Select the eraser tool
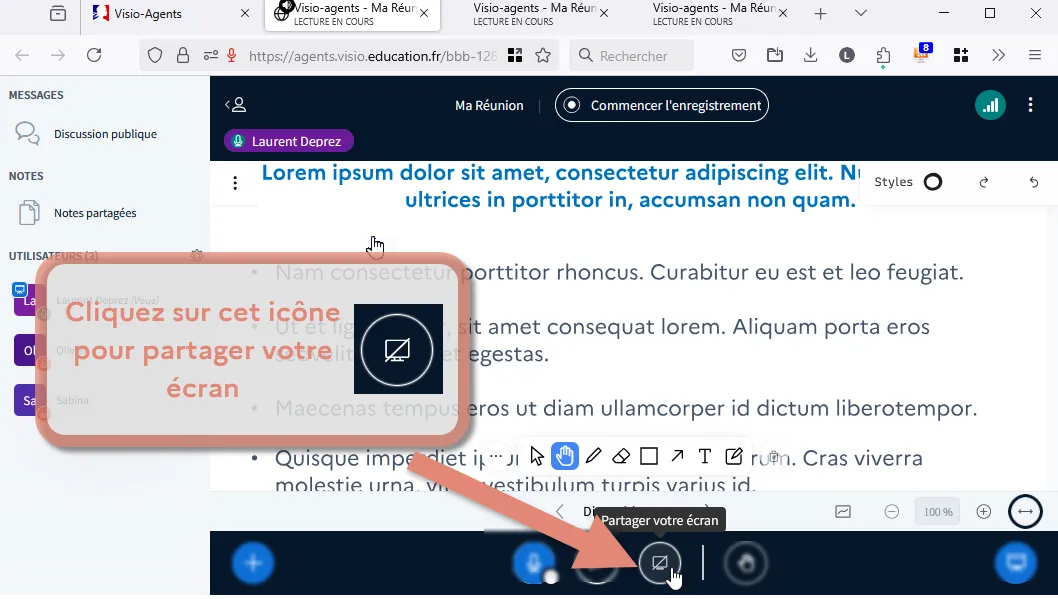 coord(621,457)
